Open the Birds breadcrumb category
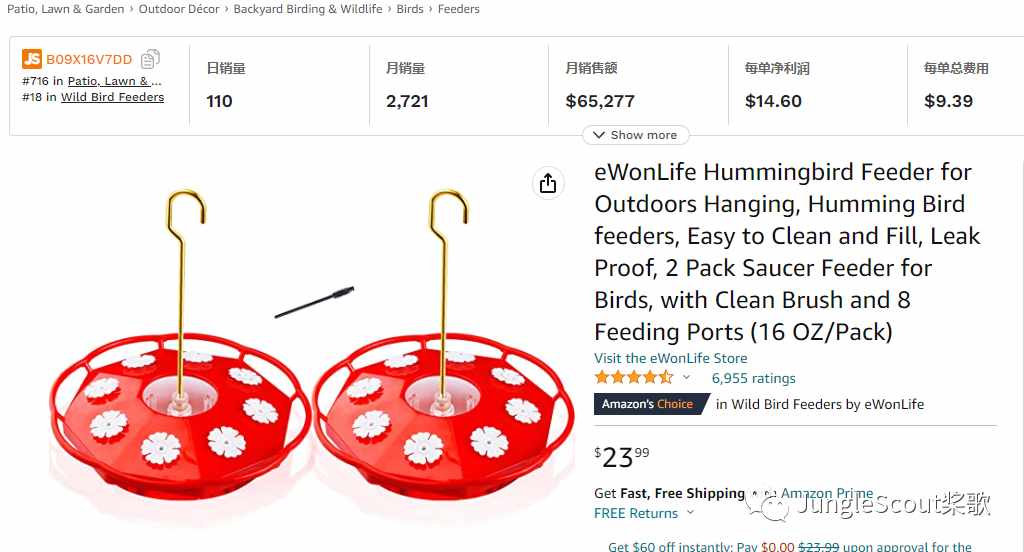This screenshot has height=552, width=1024. [x=409, y=9]
